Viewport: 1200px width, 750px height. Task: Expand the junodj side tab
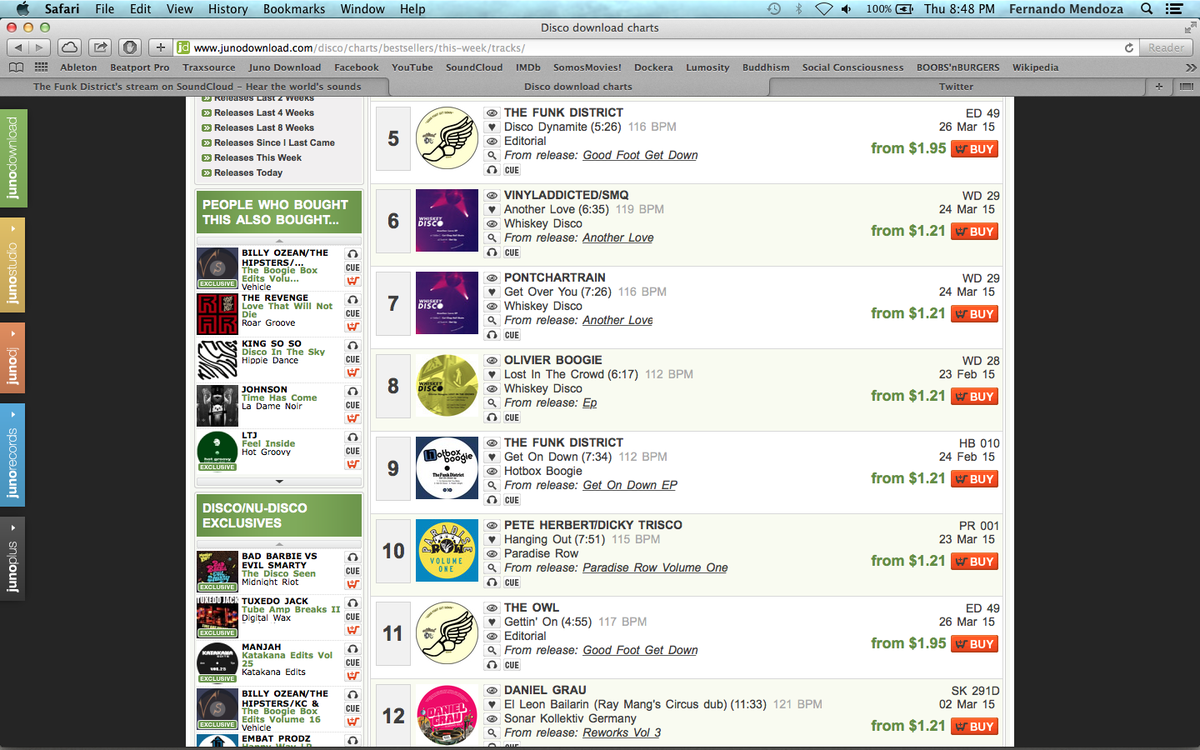pos(13,358)
